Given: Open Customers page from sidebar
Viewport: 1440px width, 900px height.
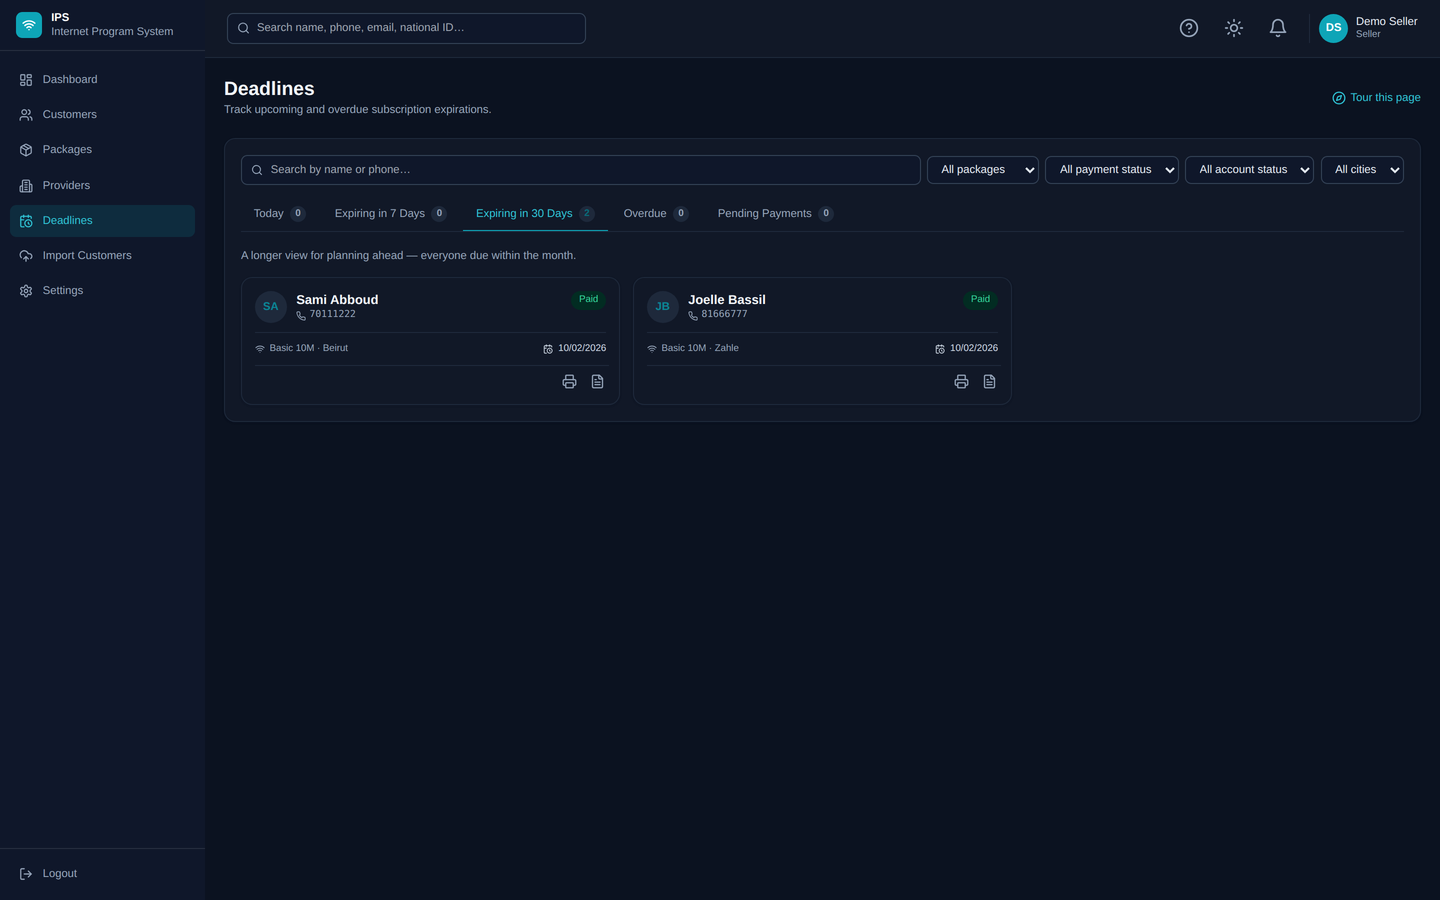Looking at the screenshot, I should 102,115.
